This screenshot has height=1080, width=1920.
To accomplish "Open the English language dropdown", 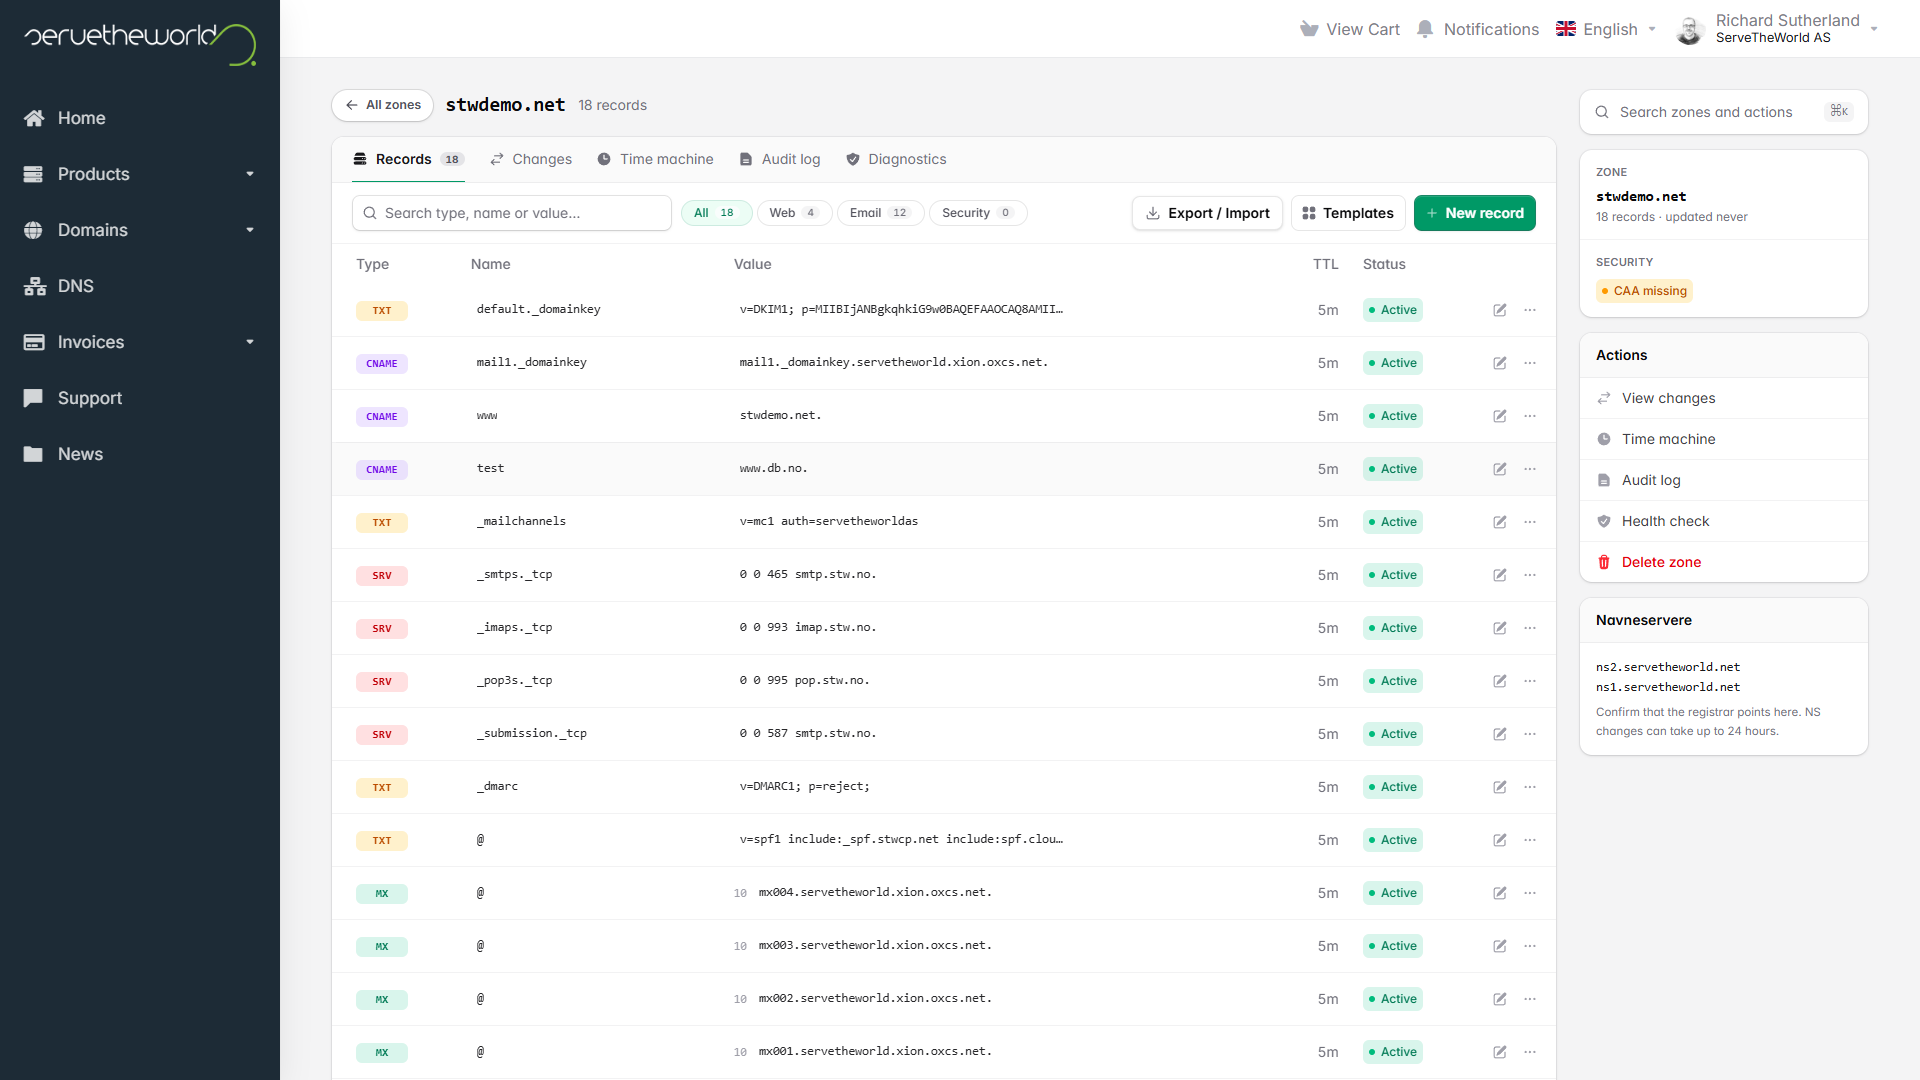I will click(x=1606, y=29).
